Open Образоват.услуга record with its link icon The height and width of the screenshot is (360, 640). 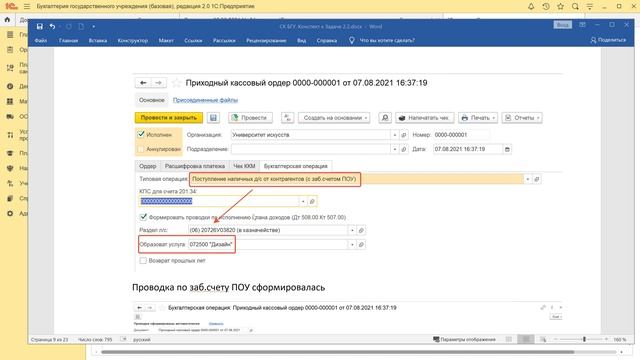(x=361, y=244)
